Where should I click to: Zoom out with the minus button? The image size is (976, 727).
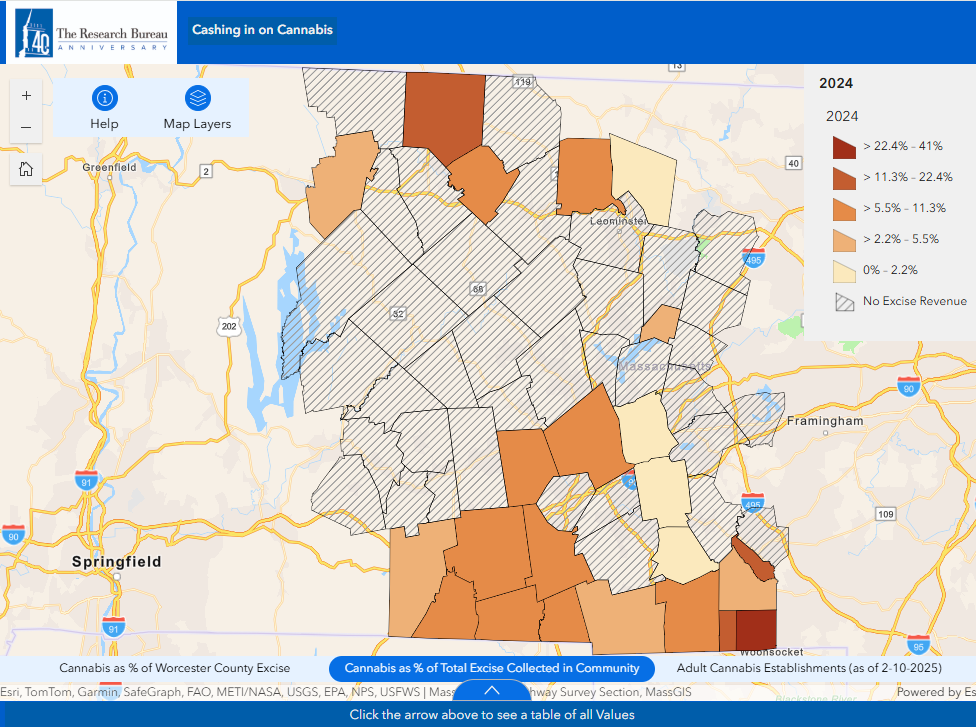tap(26, 128)
